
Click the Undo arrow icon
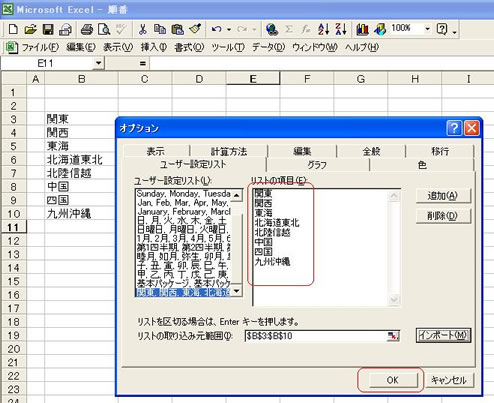pyautogui.click(x=217, y=29)
